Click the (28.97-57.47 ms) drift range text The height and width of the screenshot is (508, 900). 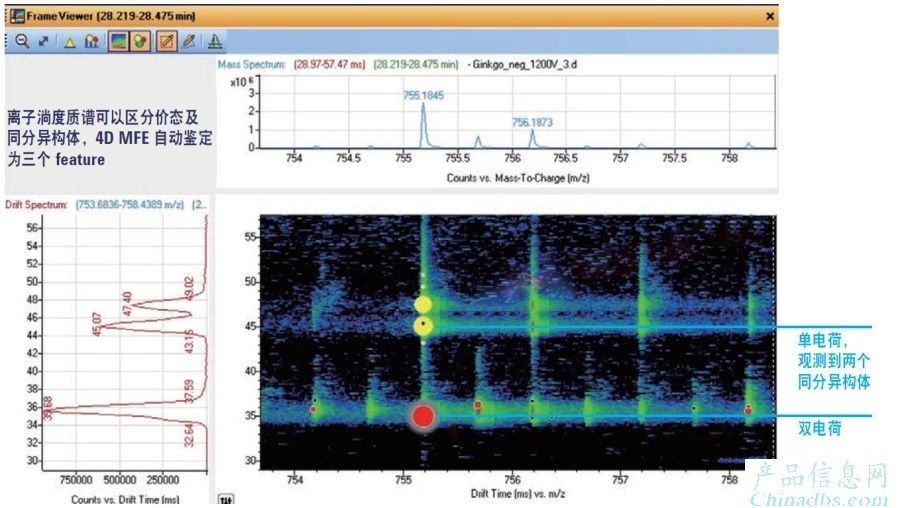coord(329,64)
